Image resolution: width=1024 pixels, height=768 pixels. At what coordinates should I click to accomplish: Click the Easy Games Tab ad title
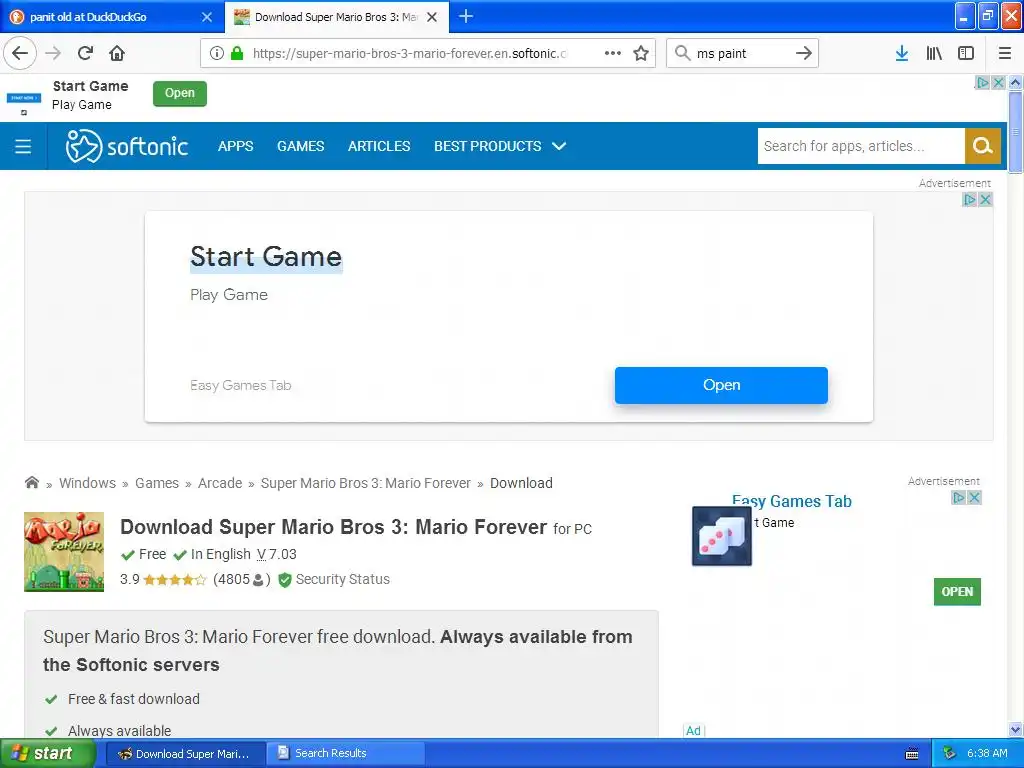click(792, 501)
